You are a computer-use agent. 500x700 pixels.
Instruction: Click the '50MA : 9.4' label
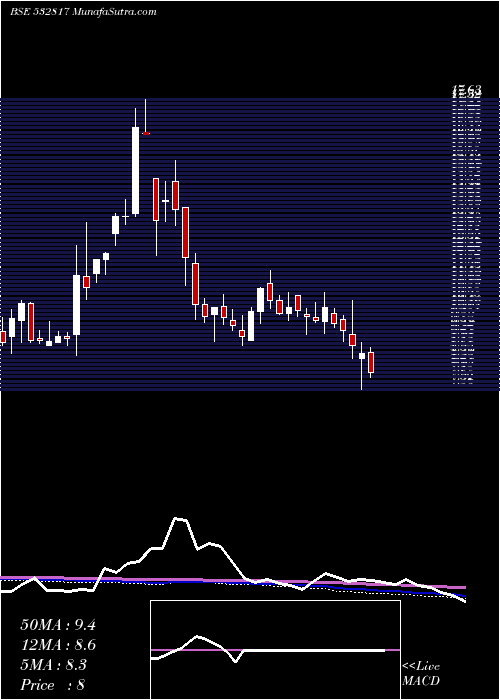tap(58, 625)
